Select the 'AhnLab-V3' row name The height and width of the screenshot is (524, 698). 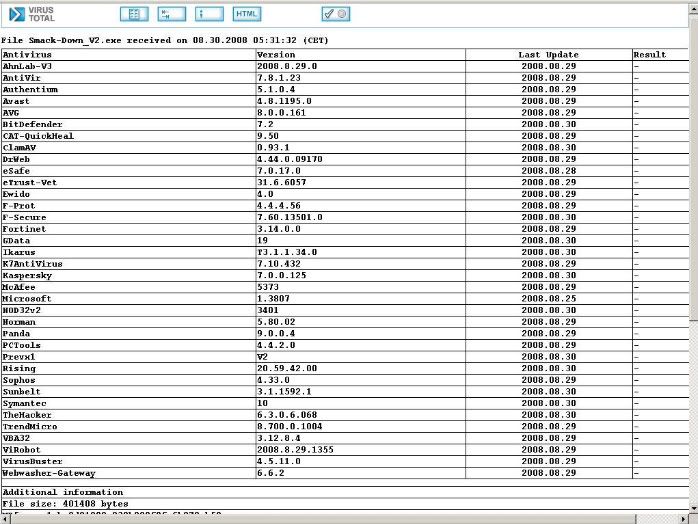pyautogui.click(x=27, y=66)
